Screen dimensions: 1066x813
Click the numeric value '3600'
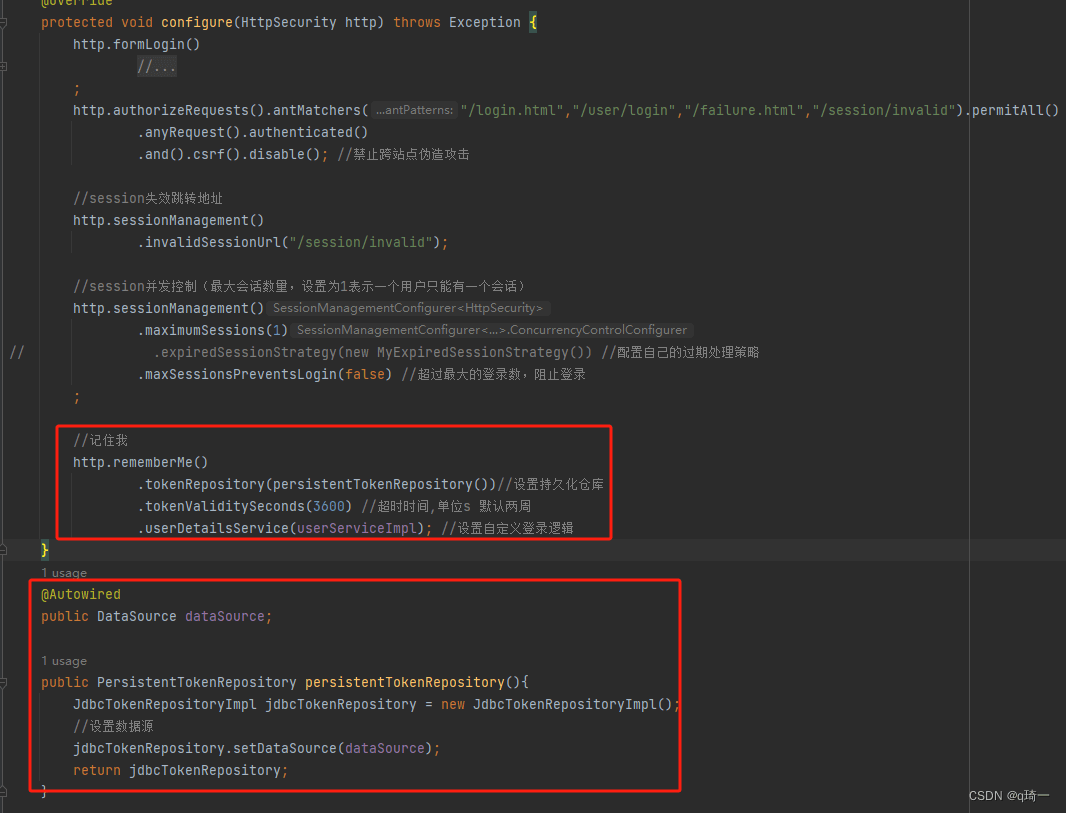tap(328, 506)
